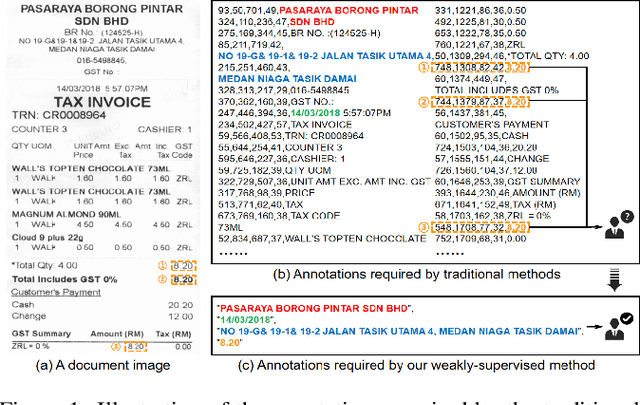The image size is (640, 405).
Task: Click '12.00' change amount on the receipt image
Action: (x=180, y=316)
